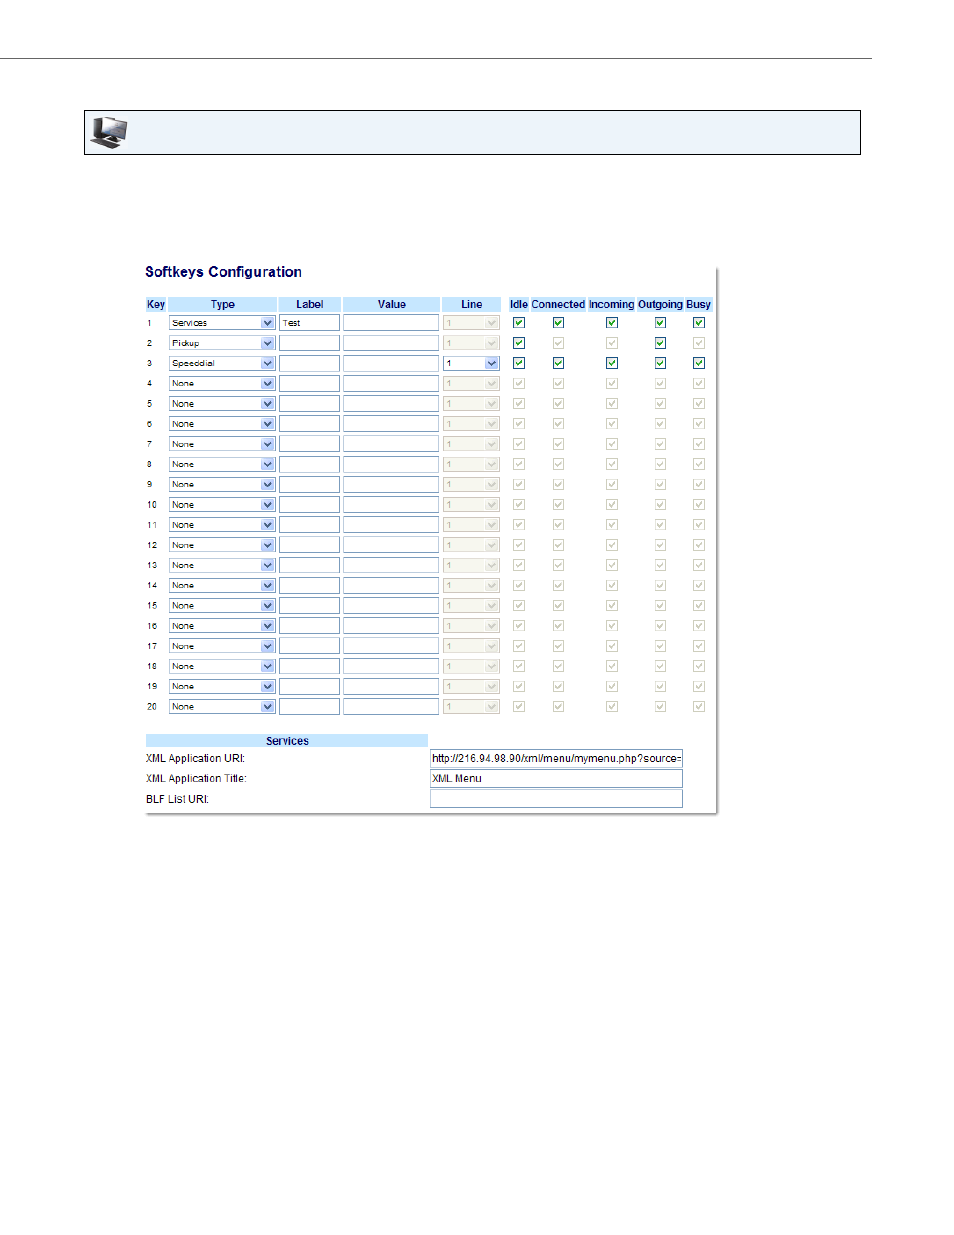
Task: Click the 'Connected' column header
Action: 558,304
